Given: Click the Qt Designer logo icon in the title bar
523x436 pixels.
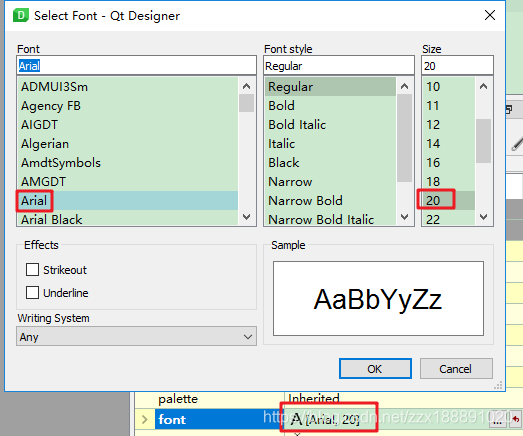Looking at the screenshot, I should 20,15.
